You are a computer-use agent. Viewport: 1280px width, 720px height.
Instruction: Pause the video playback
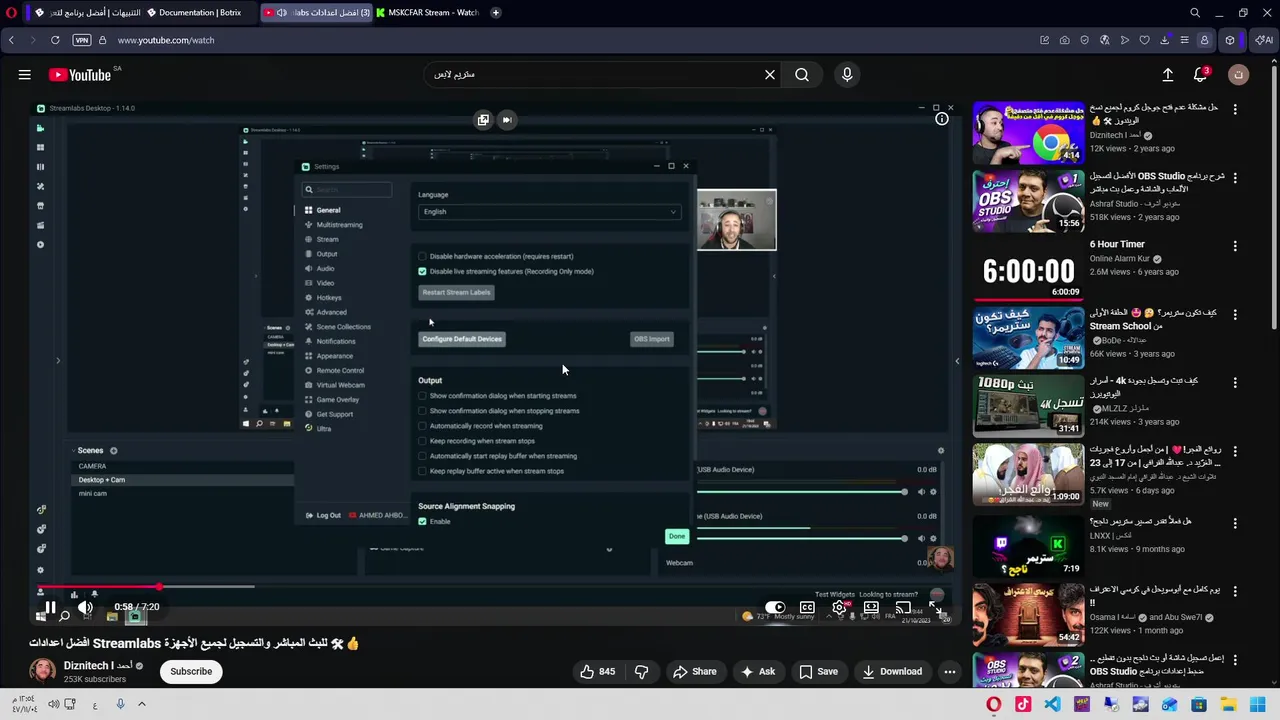coord(49,607)
